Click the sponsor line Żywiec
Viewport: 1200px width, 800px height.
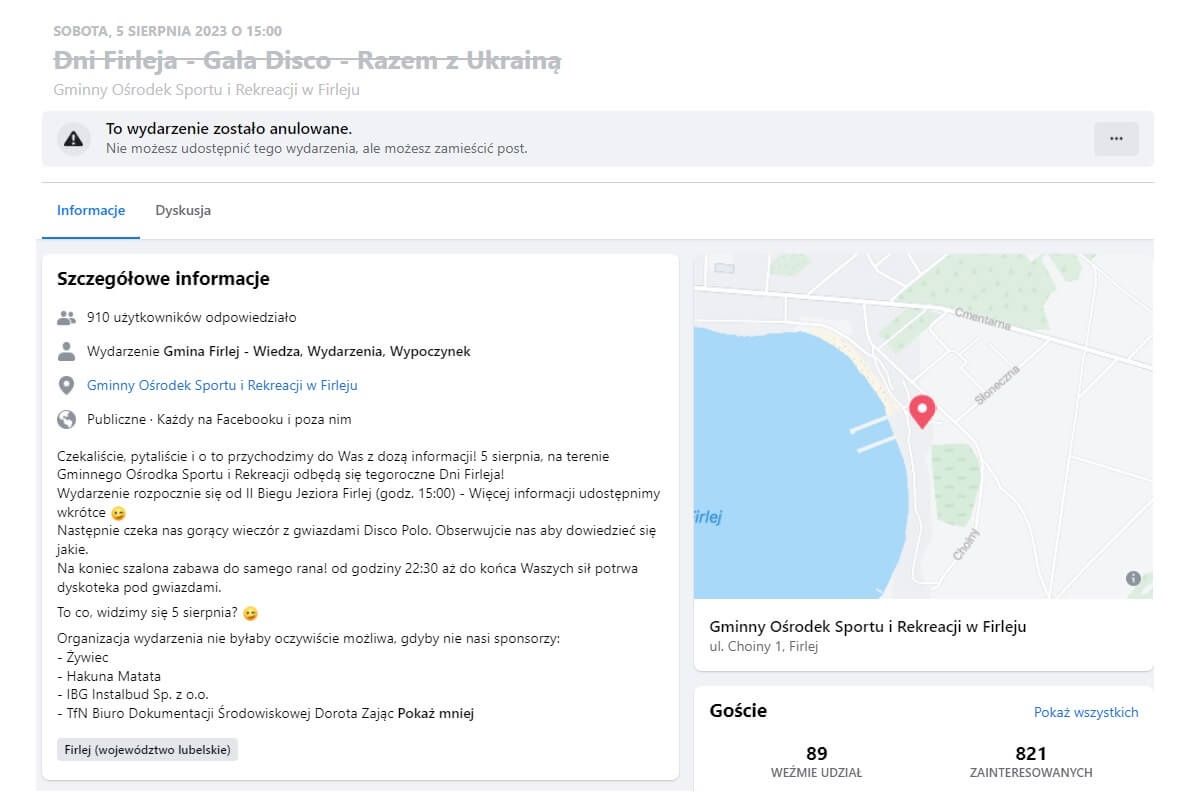83,658
